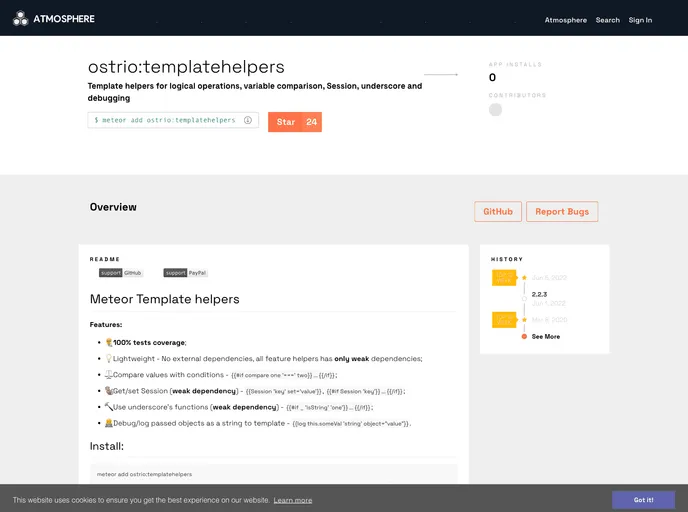Click the info icon in install command box
688x512 pixels.
(248, 120)
